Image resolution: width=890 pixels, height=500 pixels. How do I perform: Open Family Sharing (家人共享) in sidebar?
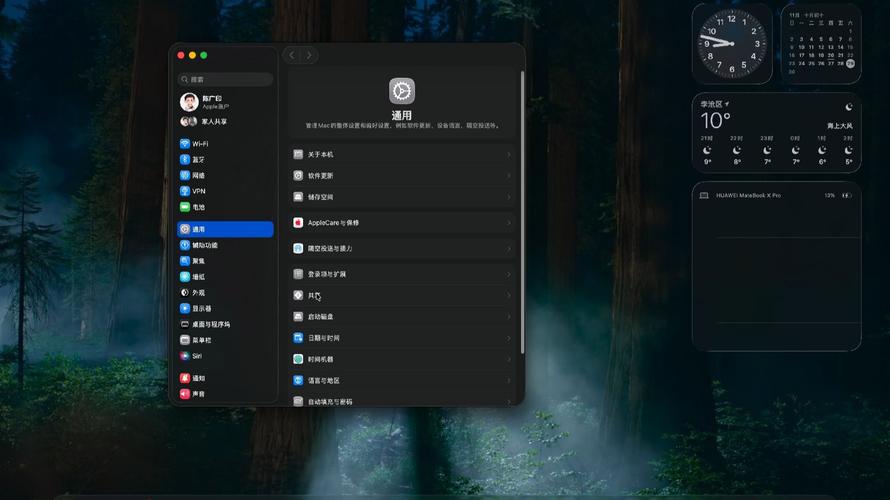click(225, 121)
